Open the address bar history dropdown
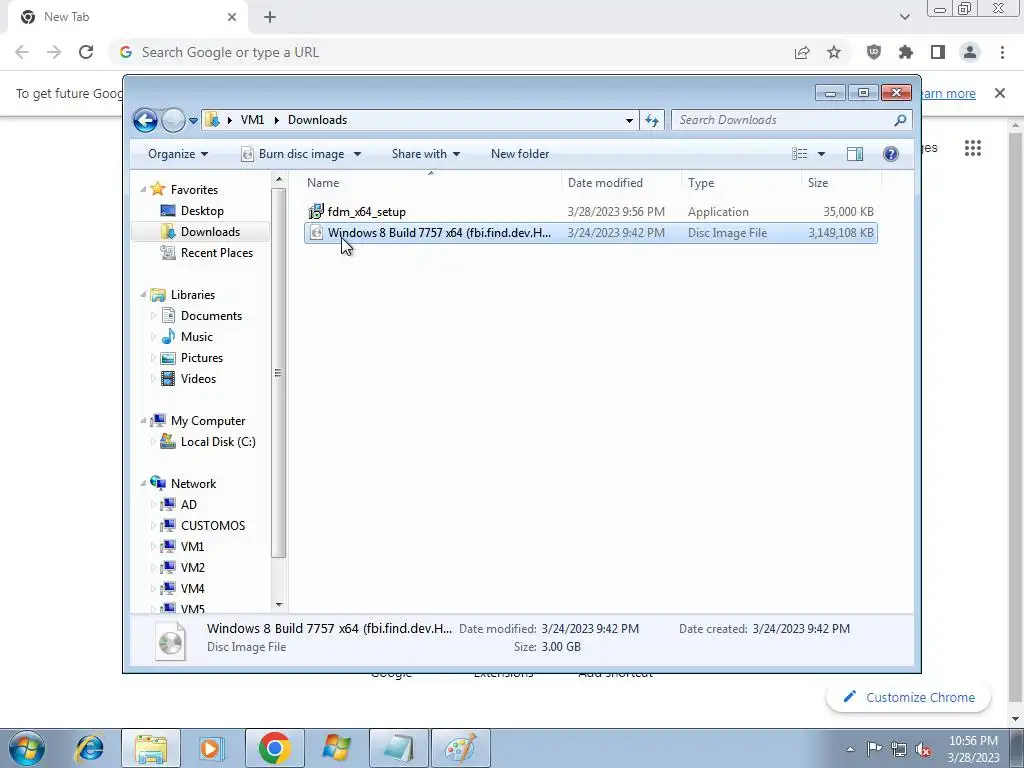The image size is (1024, 768). (x=629, y=120)
